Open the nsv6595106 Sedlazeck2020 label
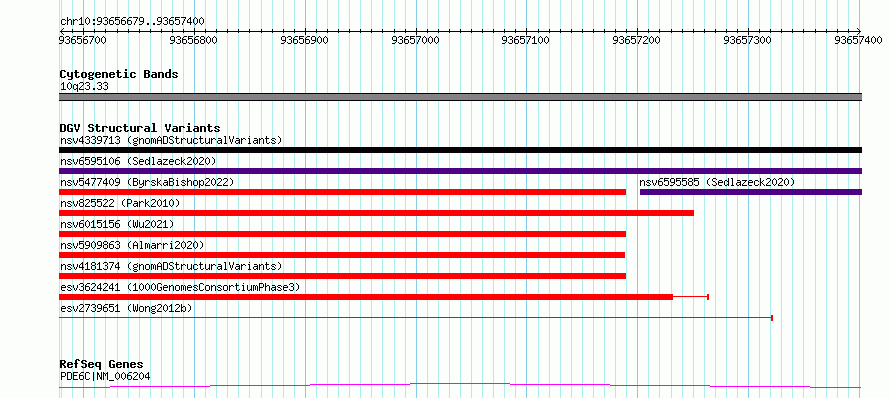This screenshot has height=398, width=890. (x=138, y=161)
